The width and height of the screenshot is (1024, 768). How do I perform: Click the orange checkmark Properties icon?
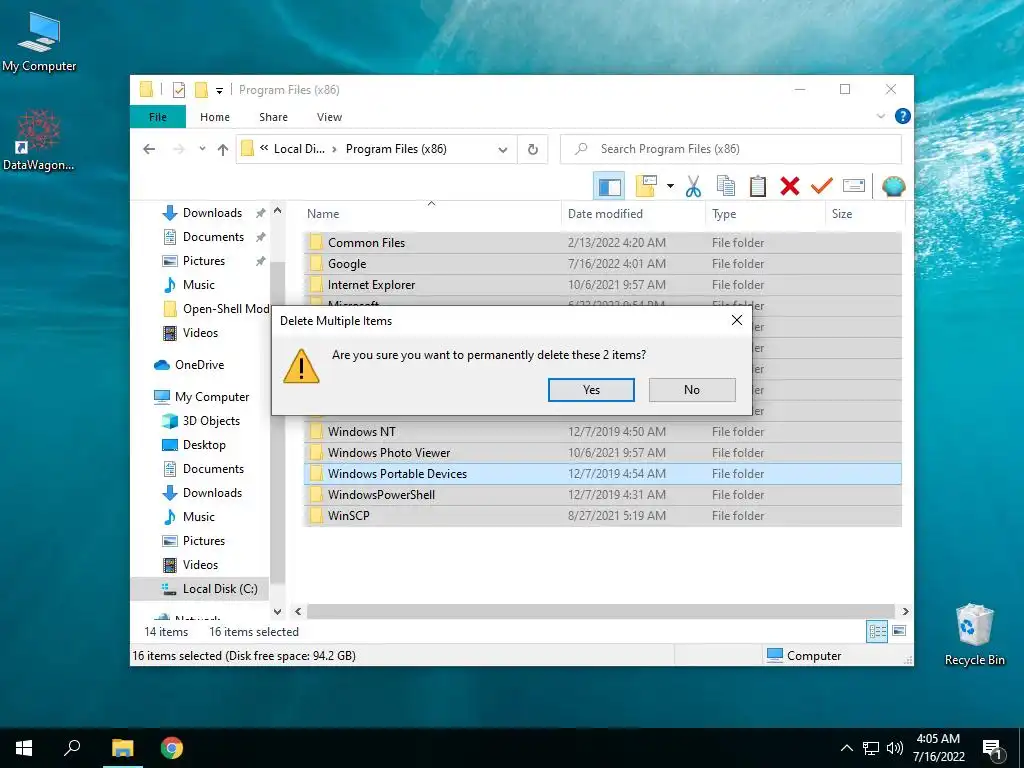(821, 186)
